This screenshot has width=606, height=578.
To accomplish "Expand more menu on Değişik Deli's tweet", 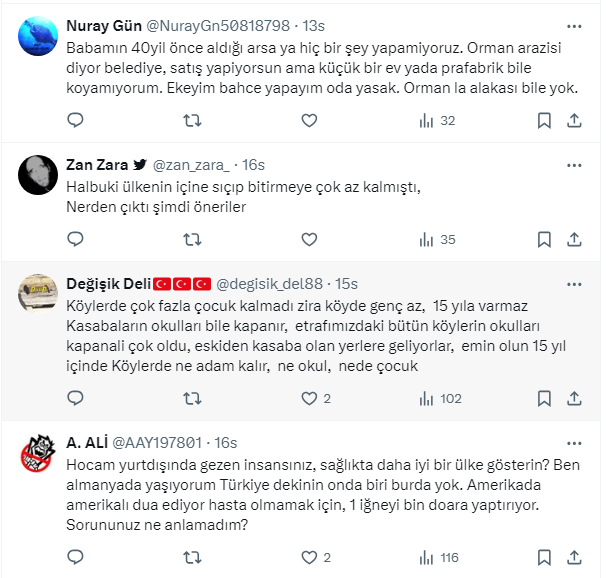I will tap(575, 283).
